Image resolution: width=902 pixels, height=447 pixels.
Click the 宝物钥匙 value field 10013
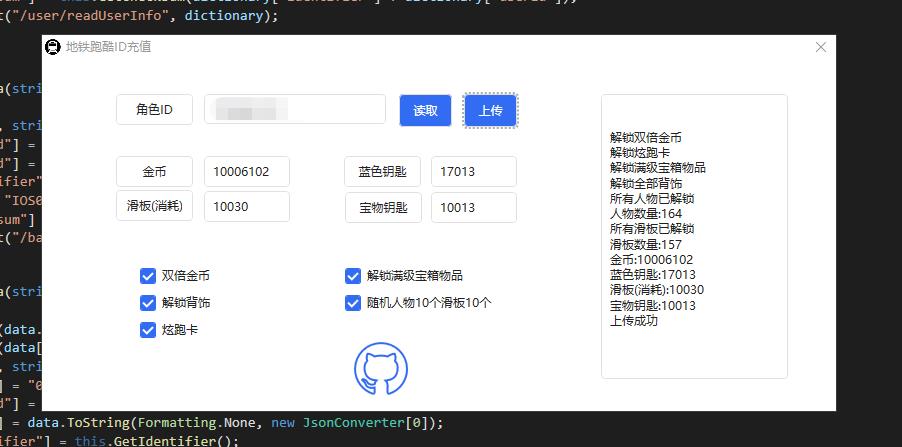(474, 208)
